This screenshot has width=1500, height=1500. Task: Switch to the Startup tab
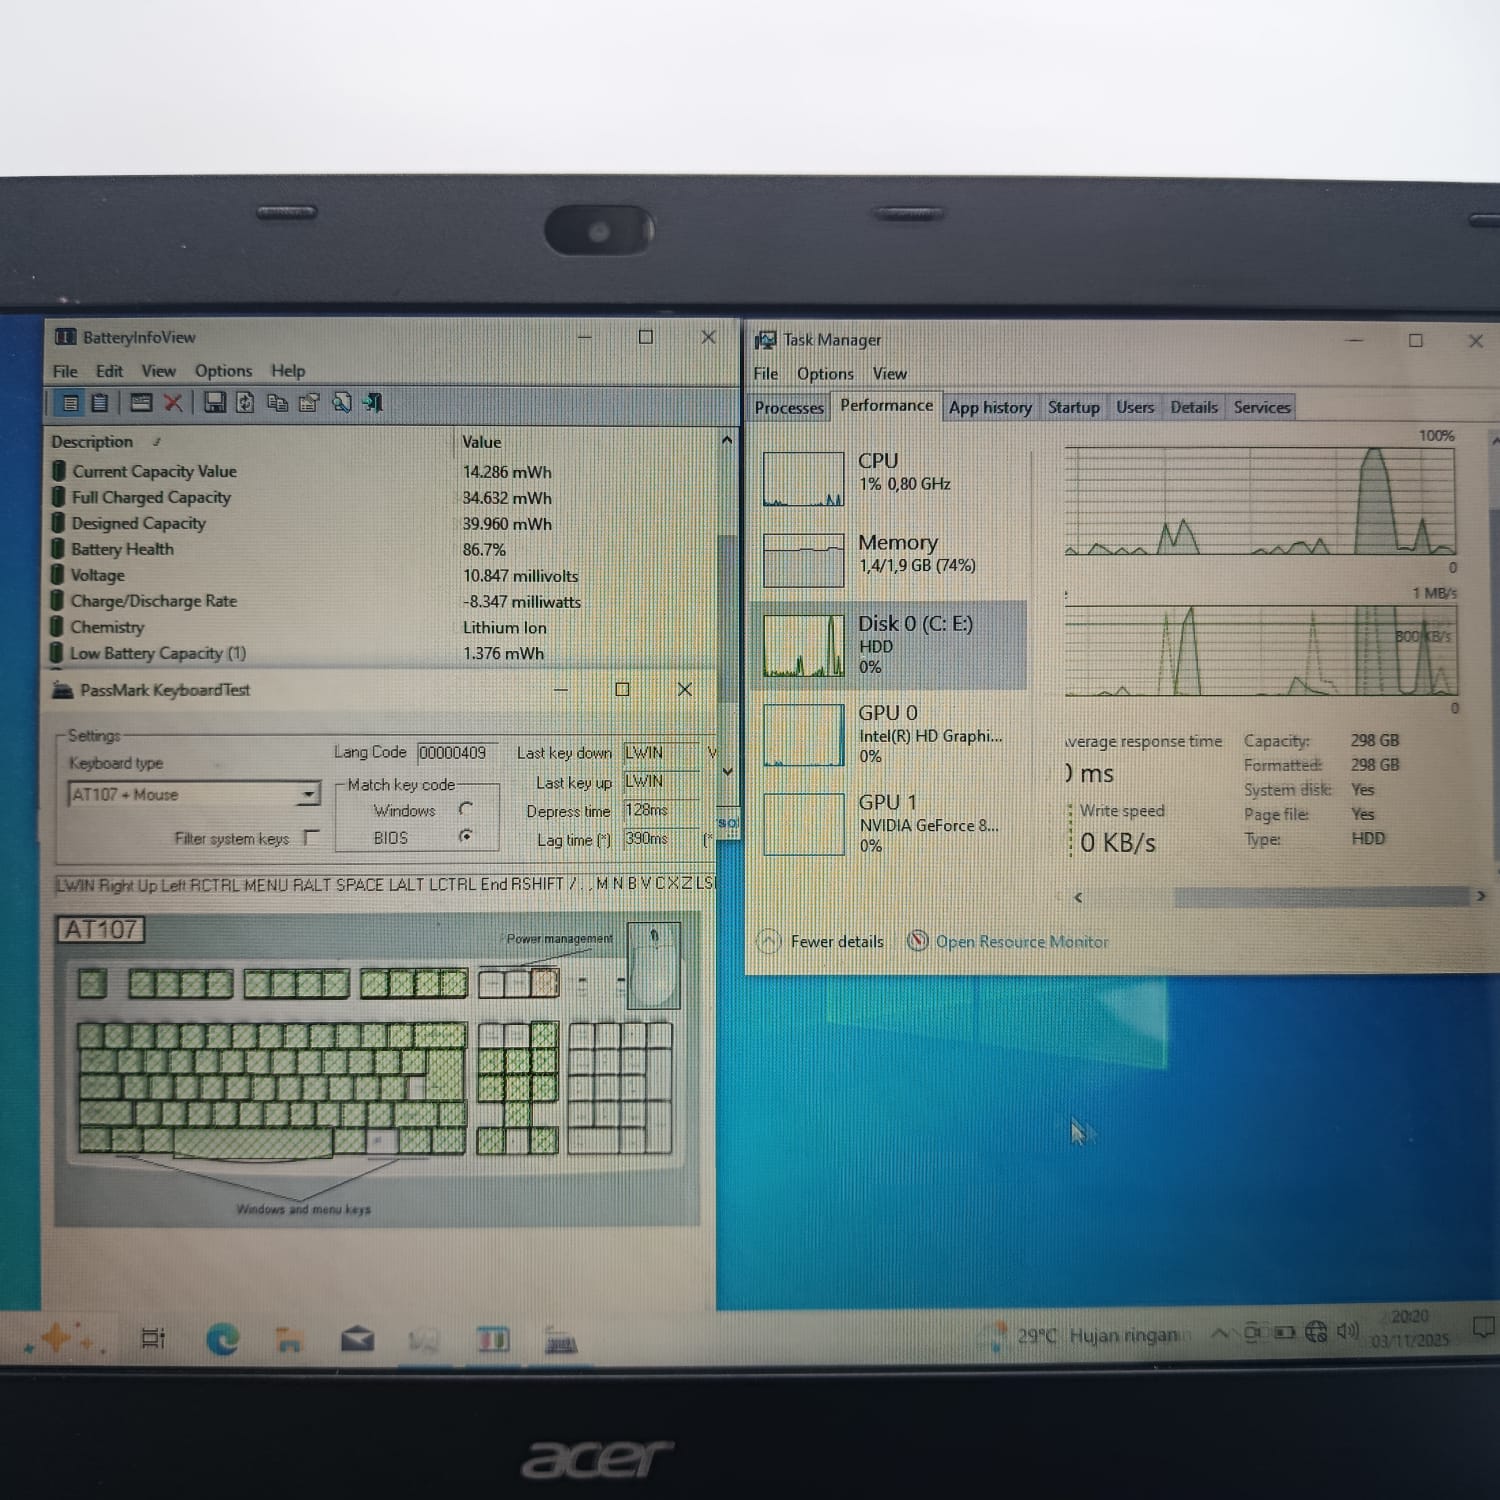coord(1073,407)
